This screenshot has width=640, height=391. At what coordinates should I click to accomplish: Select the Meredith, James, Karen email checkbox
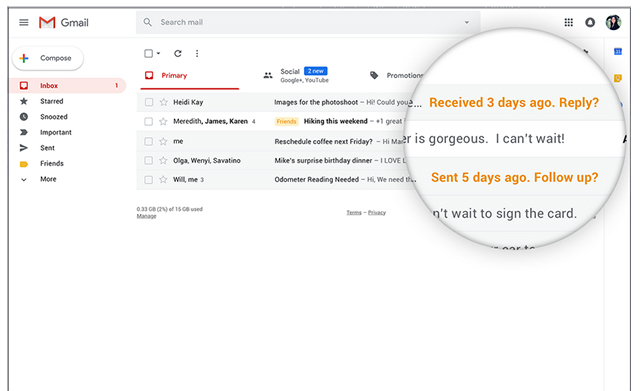tap(149, 121)
